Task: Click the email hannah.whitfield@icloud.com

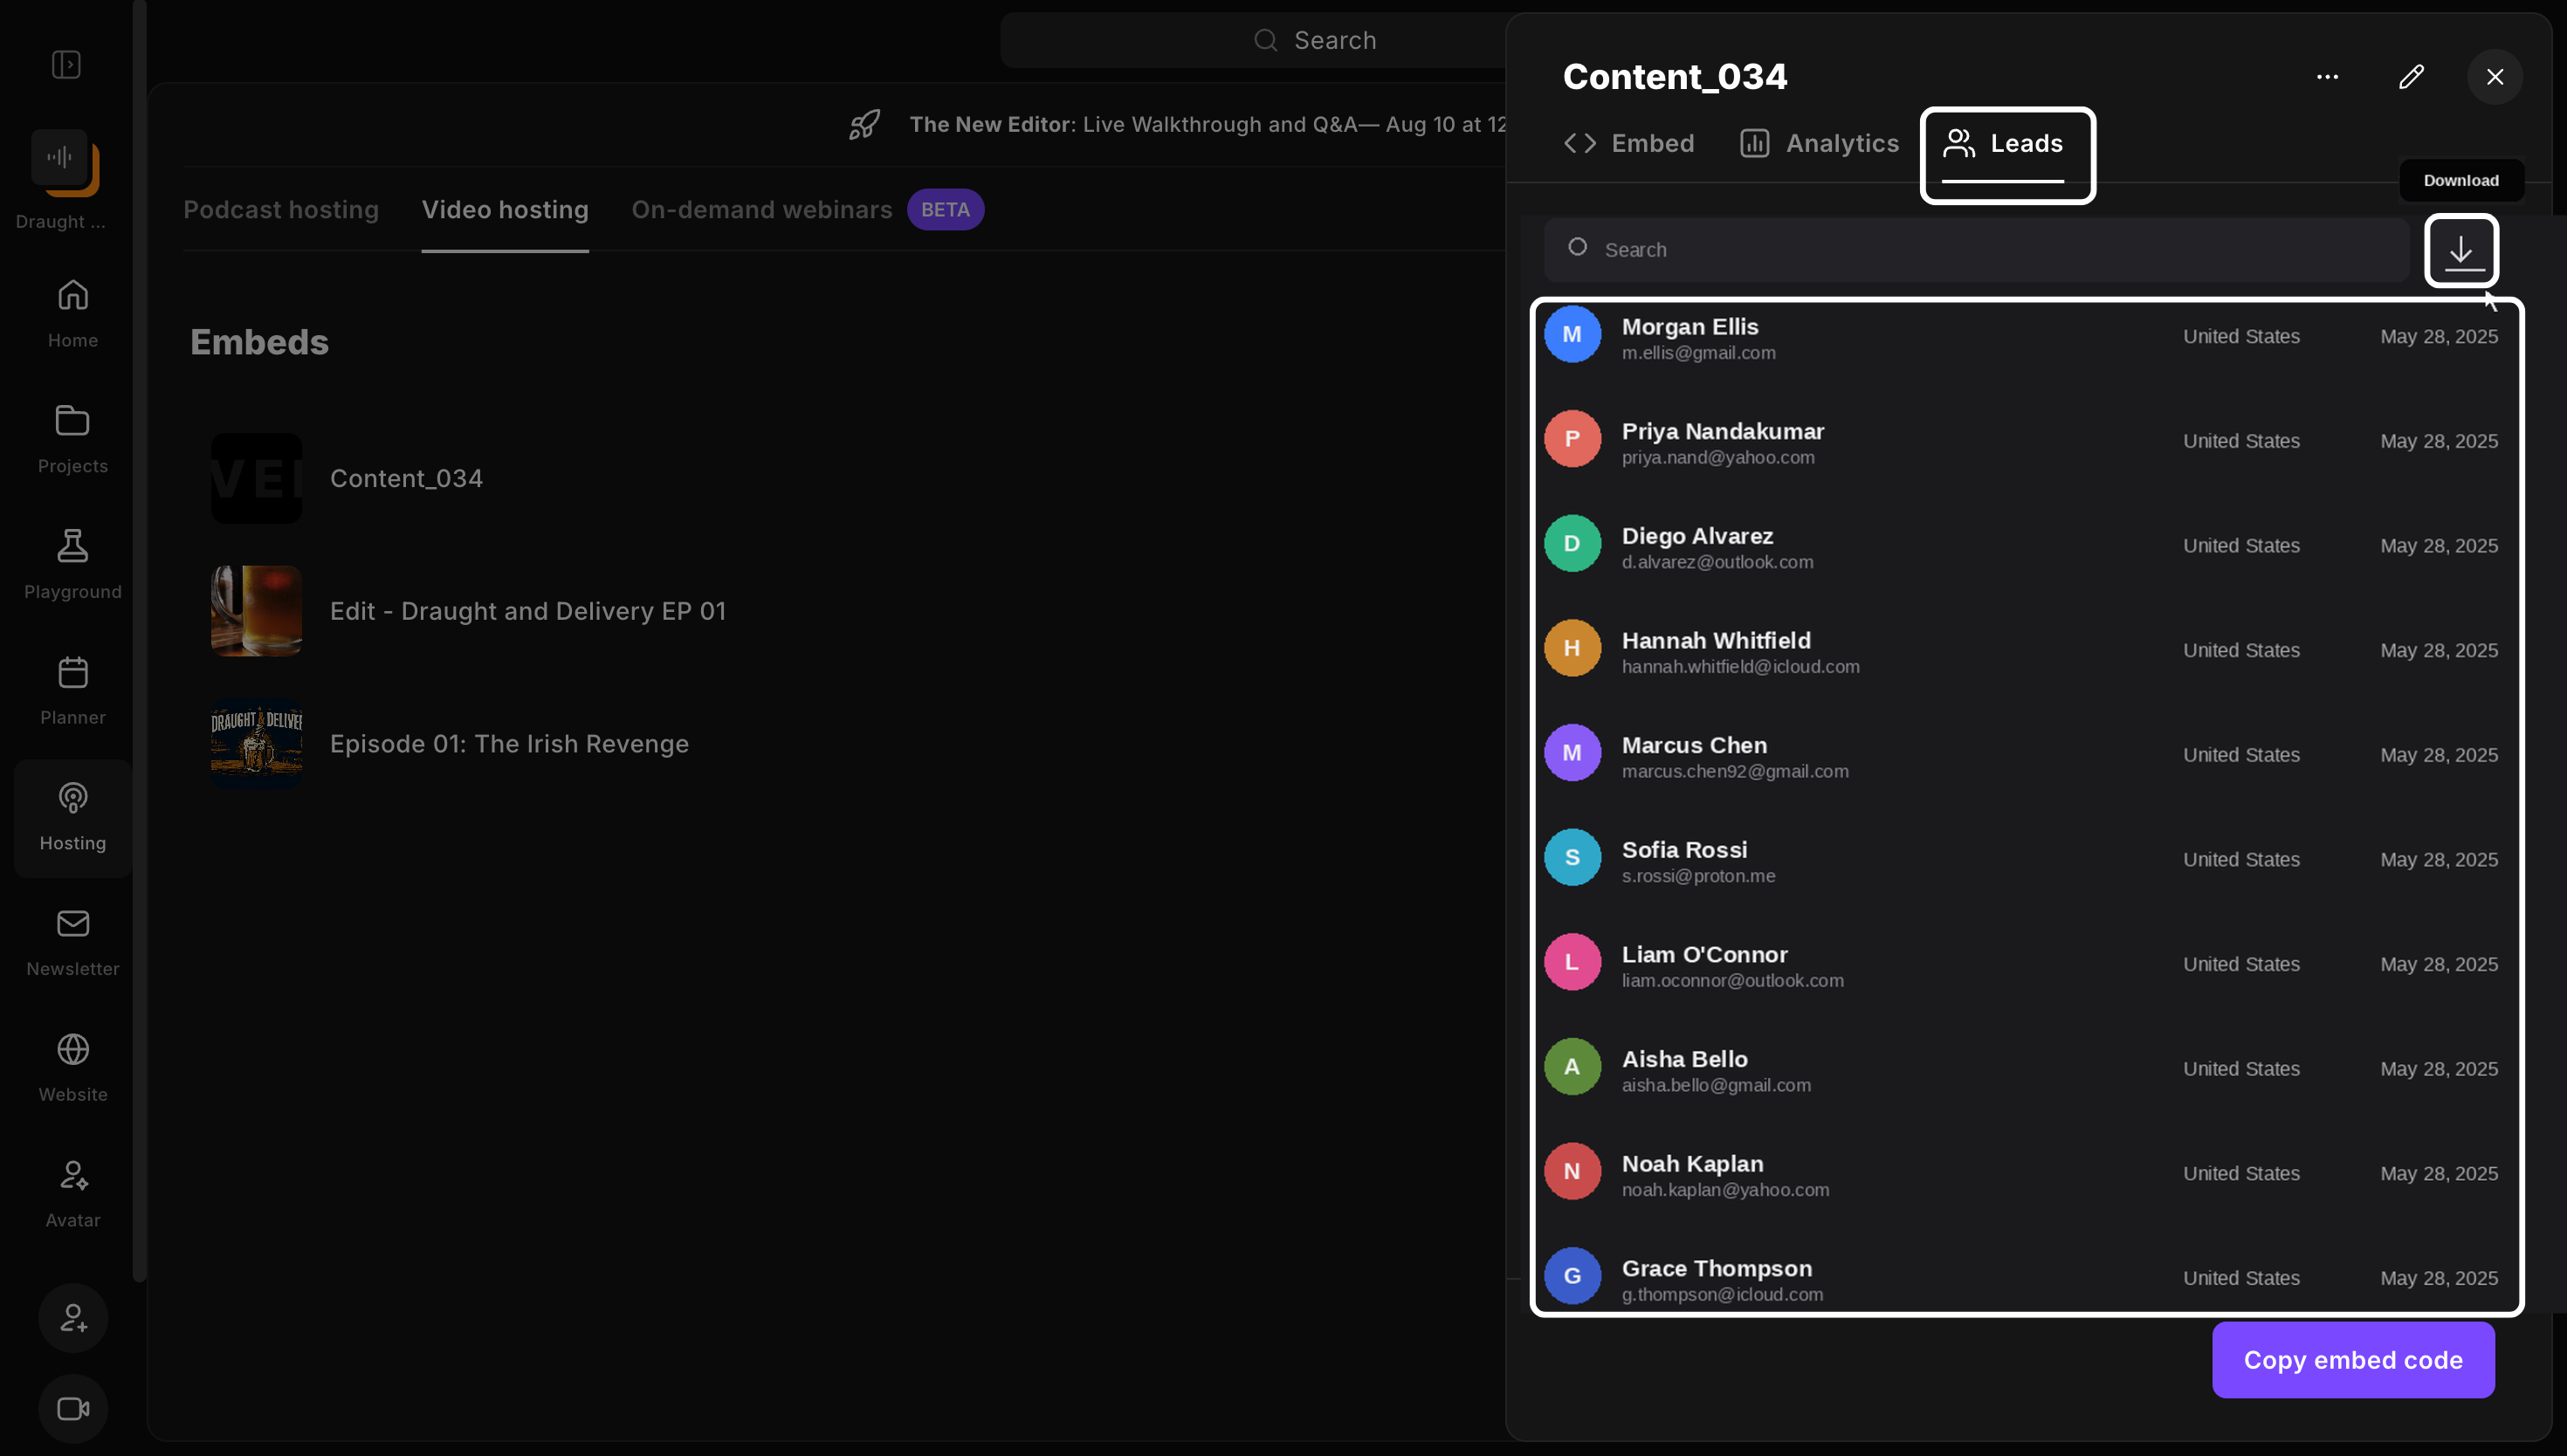Action: [x=1740, y=667]
